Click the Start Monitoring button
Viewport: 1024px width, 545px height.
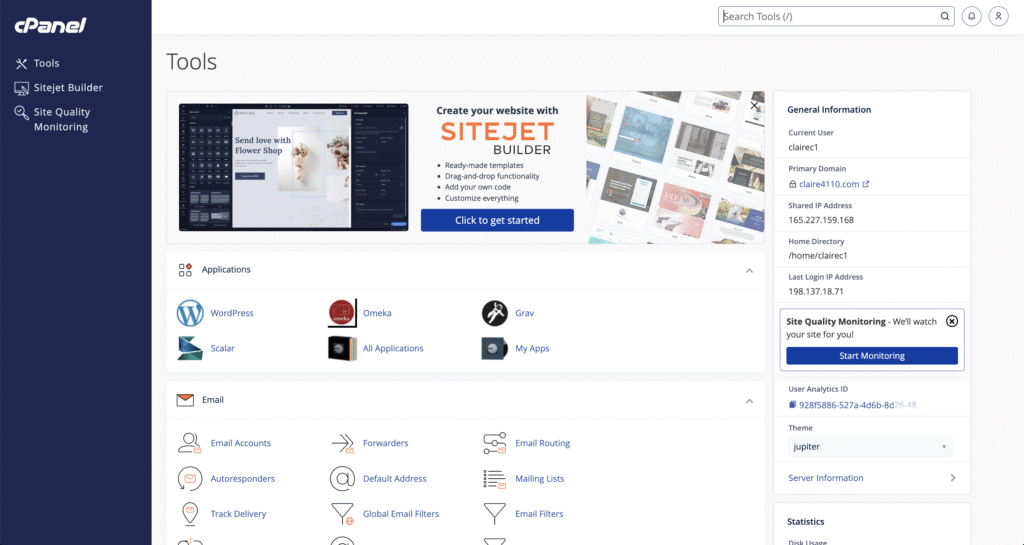[x=872, y=356]
